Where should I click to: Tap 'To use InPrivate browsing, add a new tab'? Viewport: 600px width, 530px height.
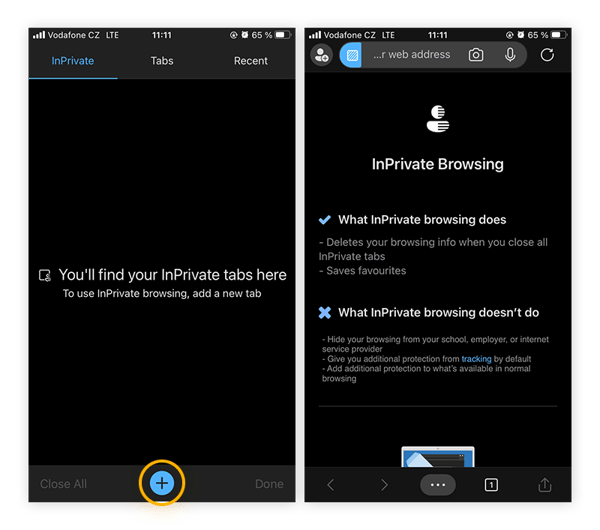tap(162, 294)
